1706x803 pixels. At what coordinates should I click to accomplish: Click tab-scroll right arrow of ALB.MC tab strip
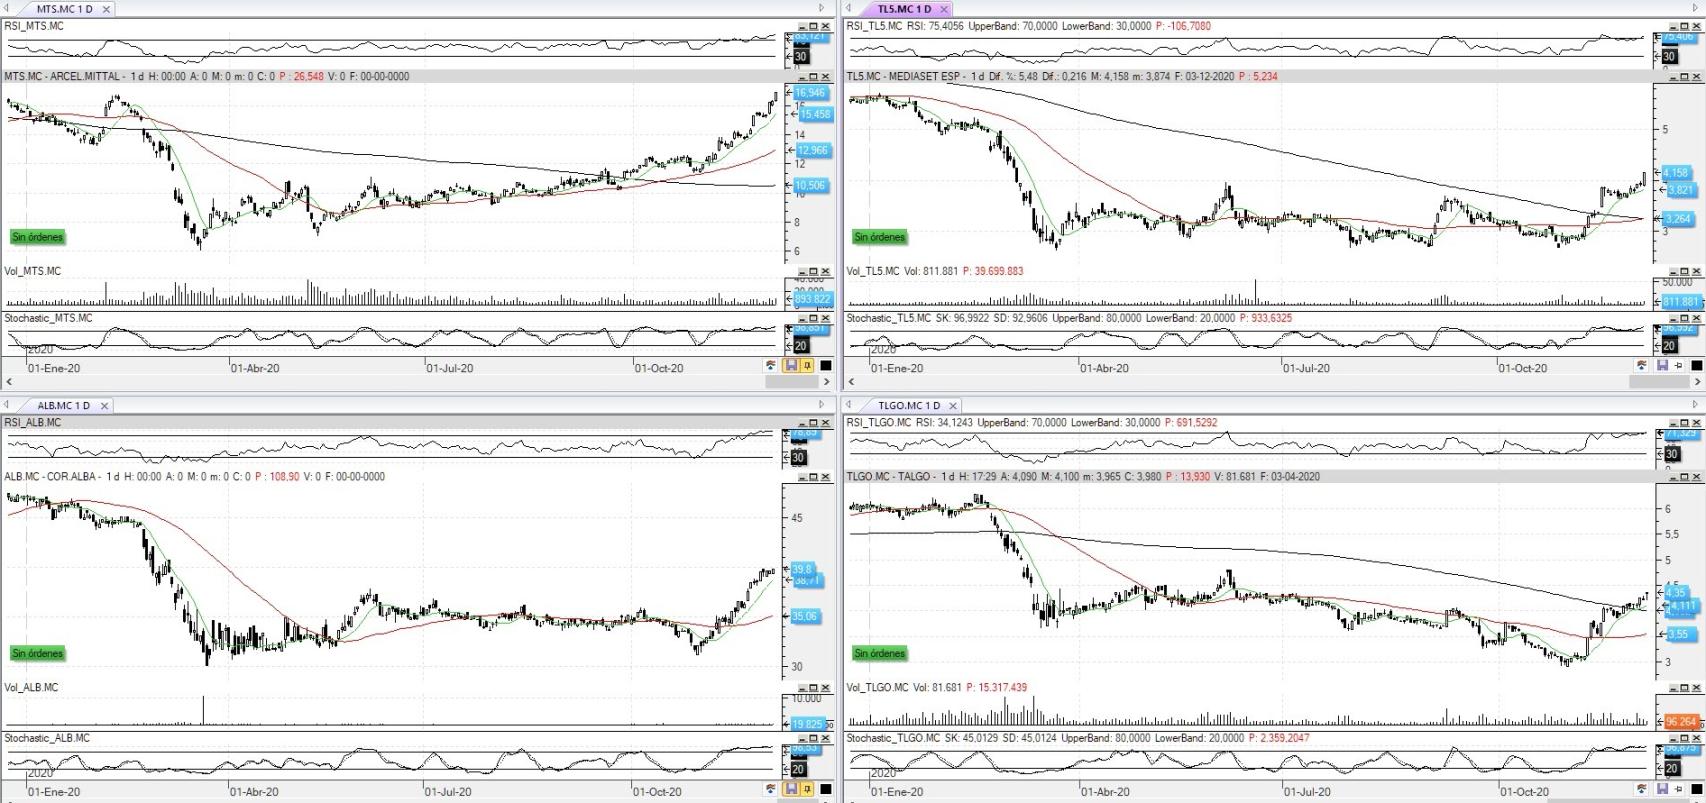coord(823,406)
